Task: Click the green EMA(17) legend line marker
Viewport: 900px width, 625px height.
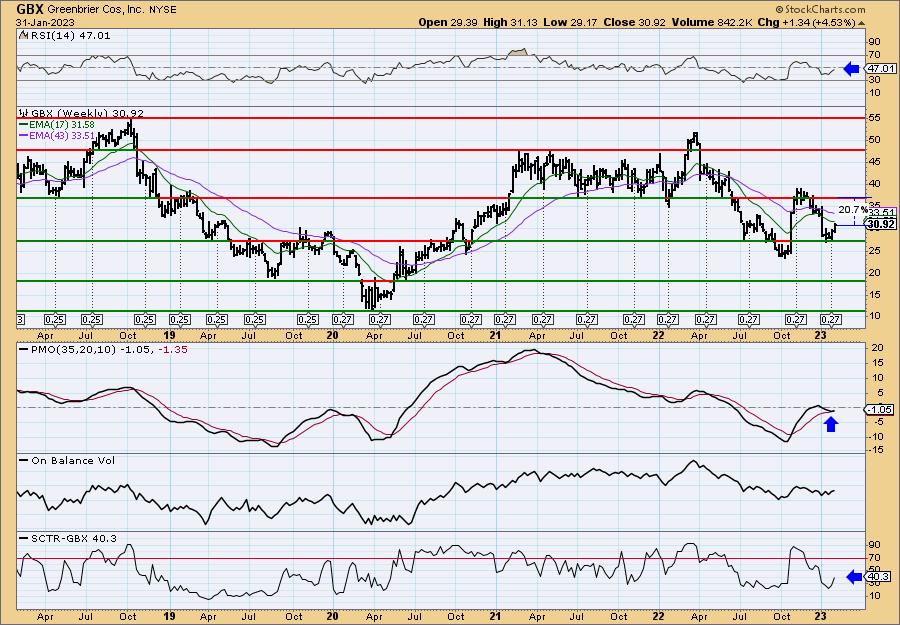Action: coord(24,124)
